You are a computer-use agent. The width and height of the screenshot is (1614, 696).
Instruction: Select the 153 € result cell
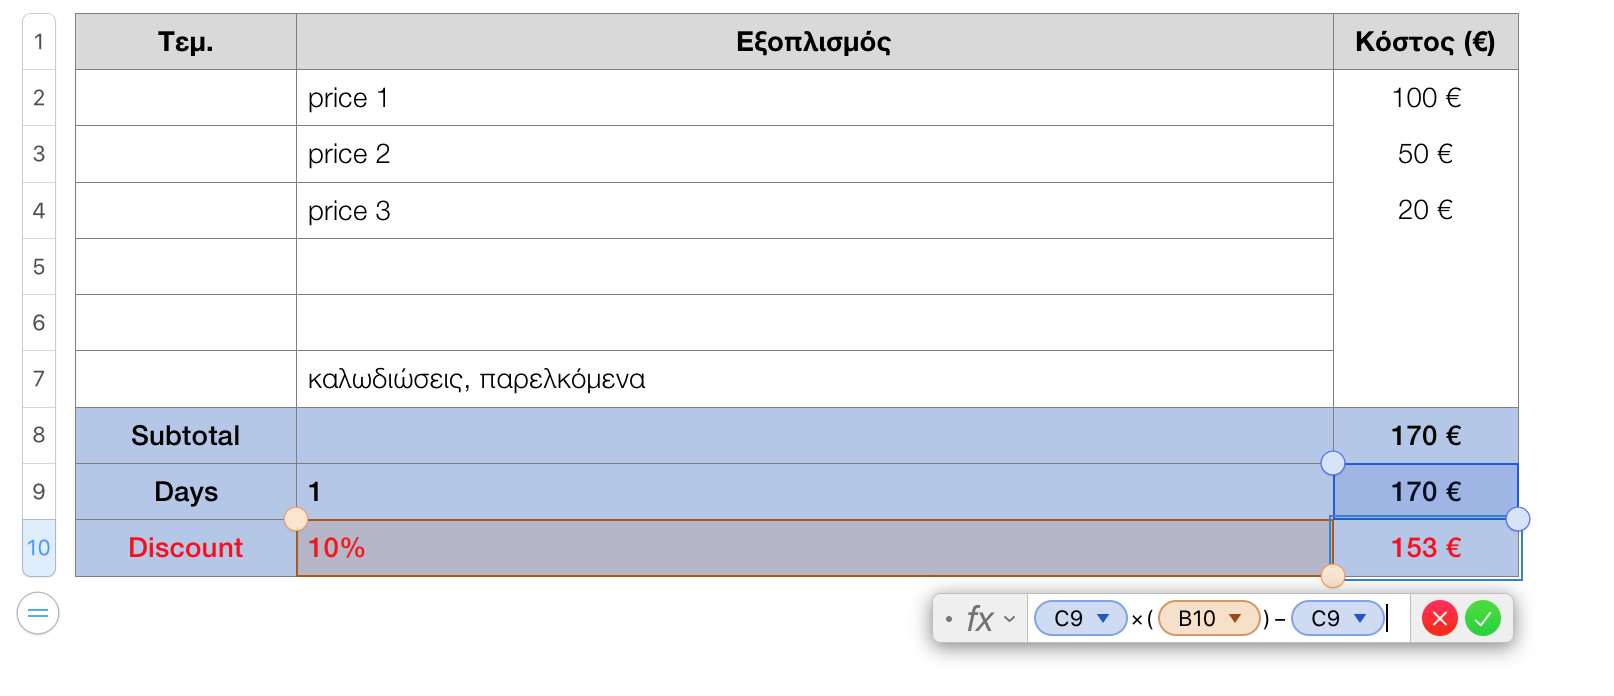1426,548
